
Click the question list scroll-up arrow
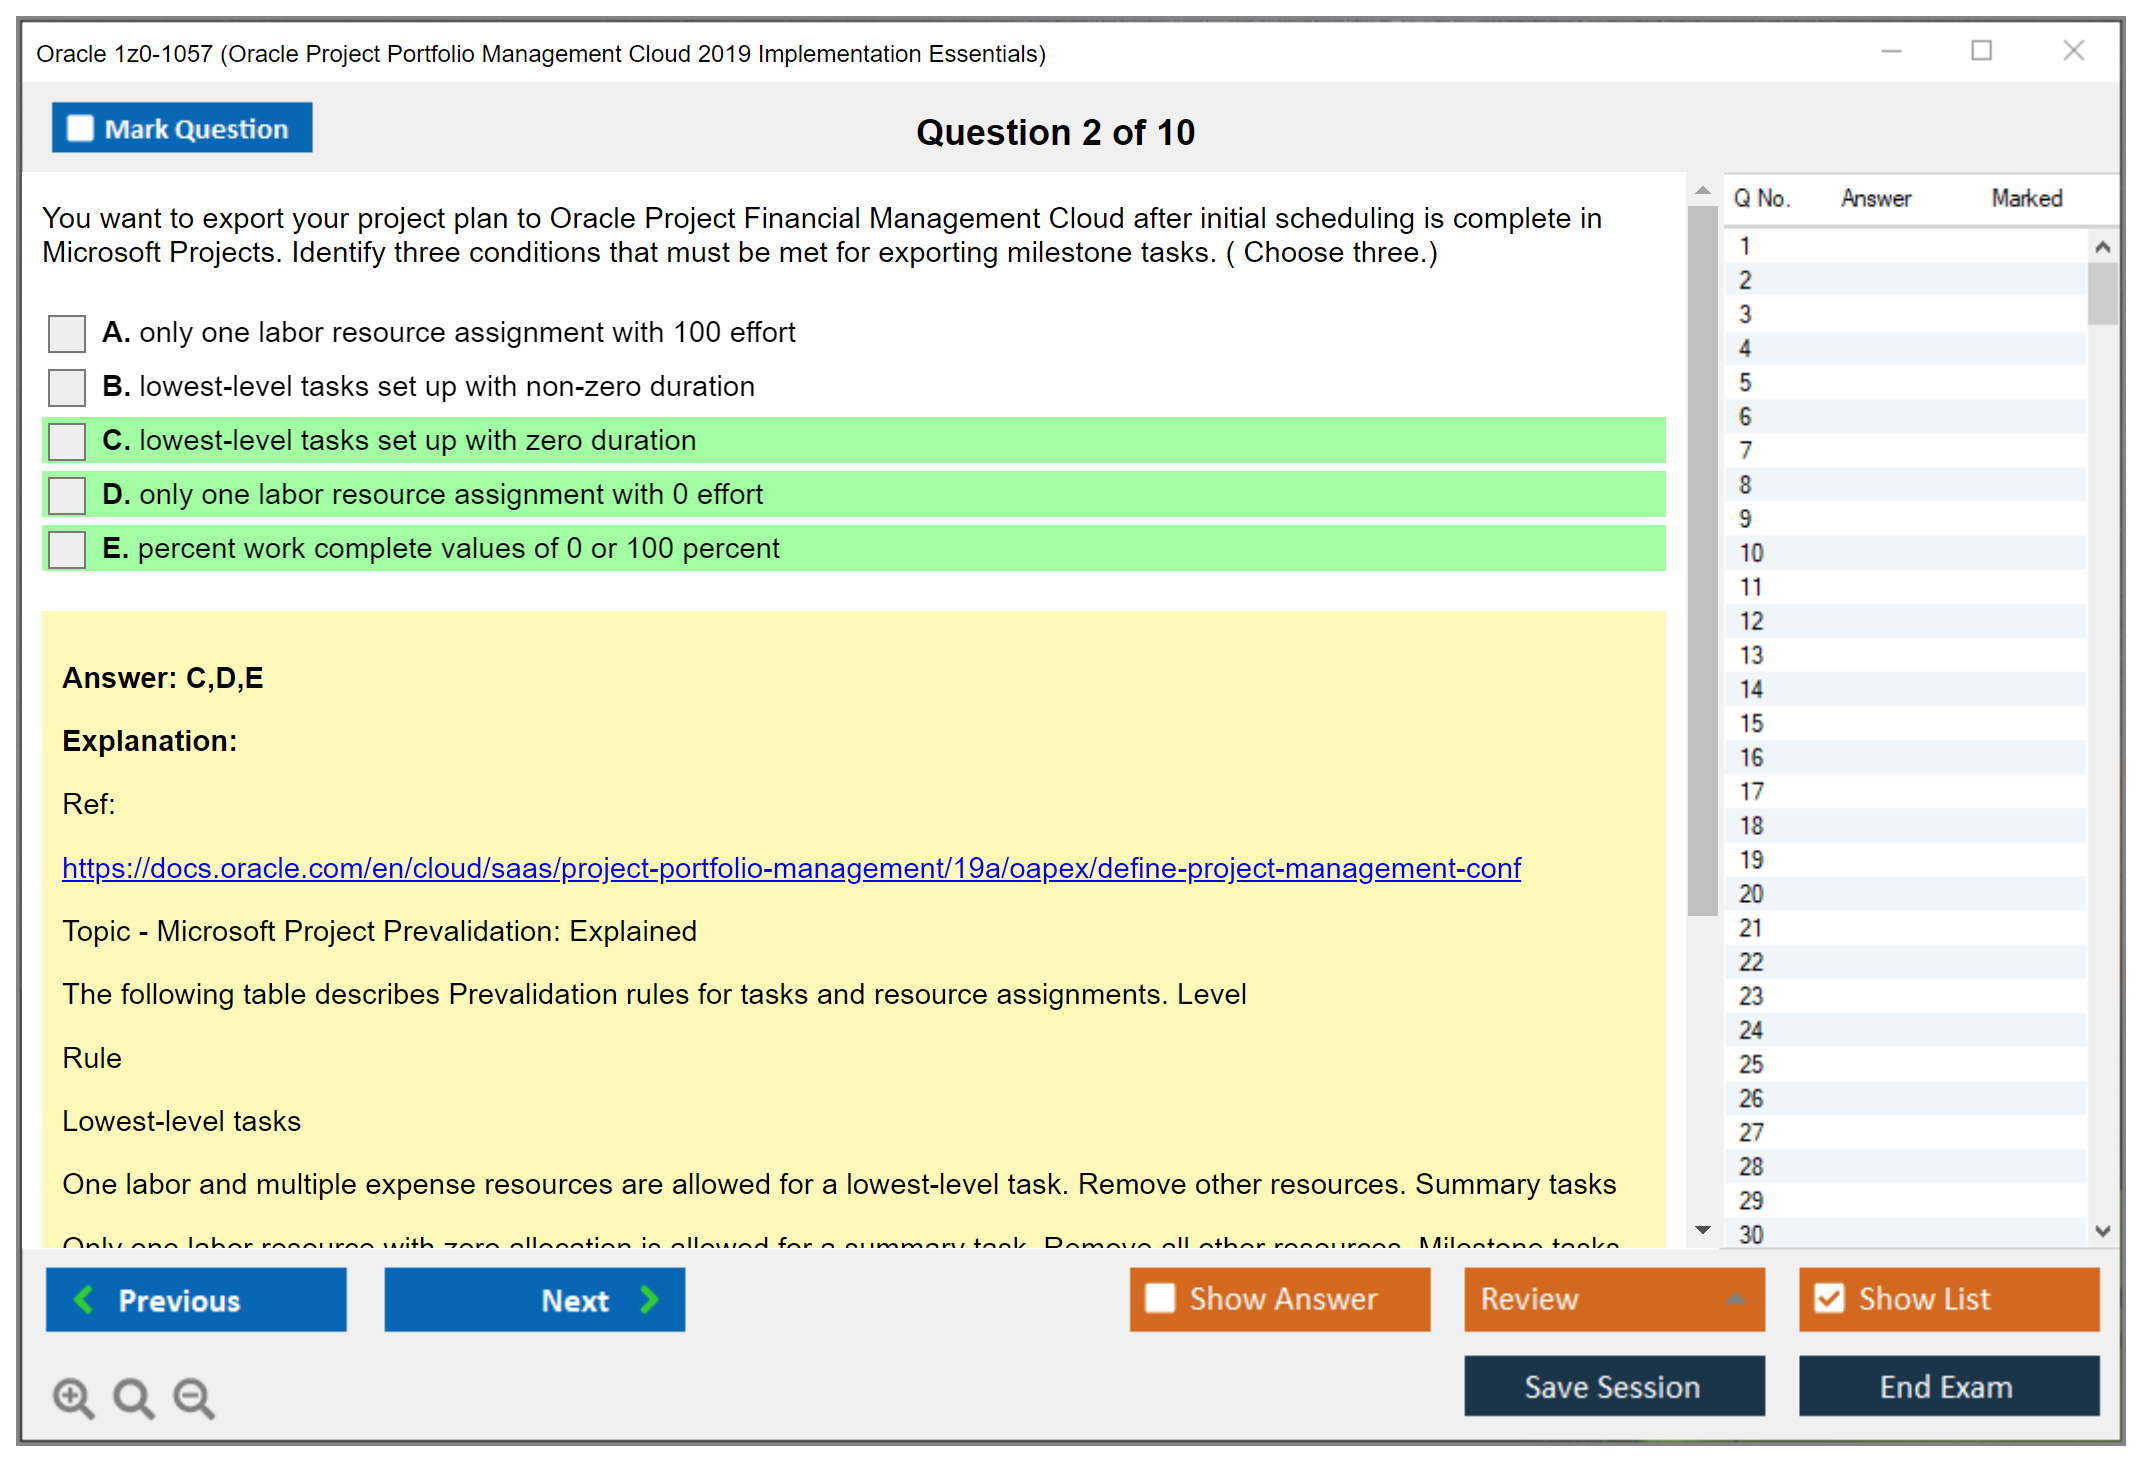click(2103, 246)
